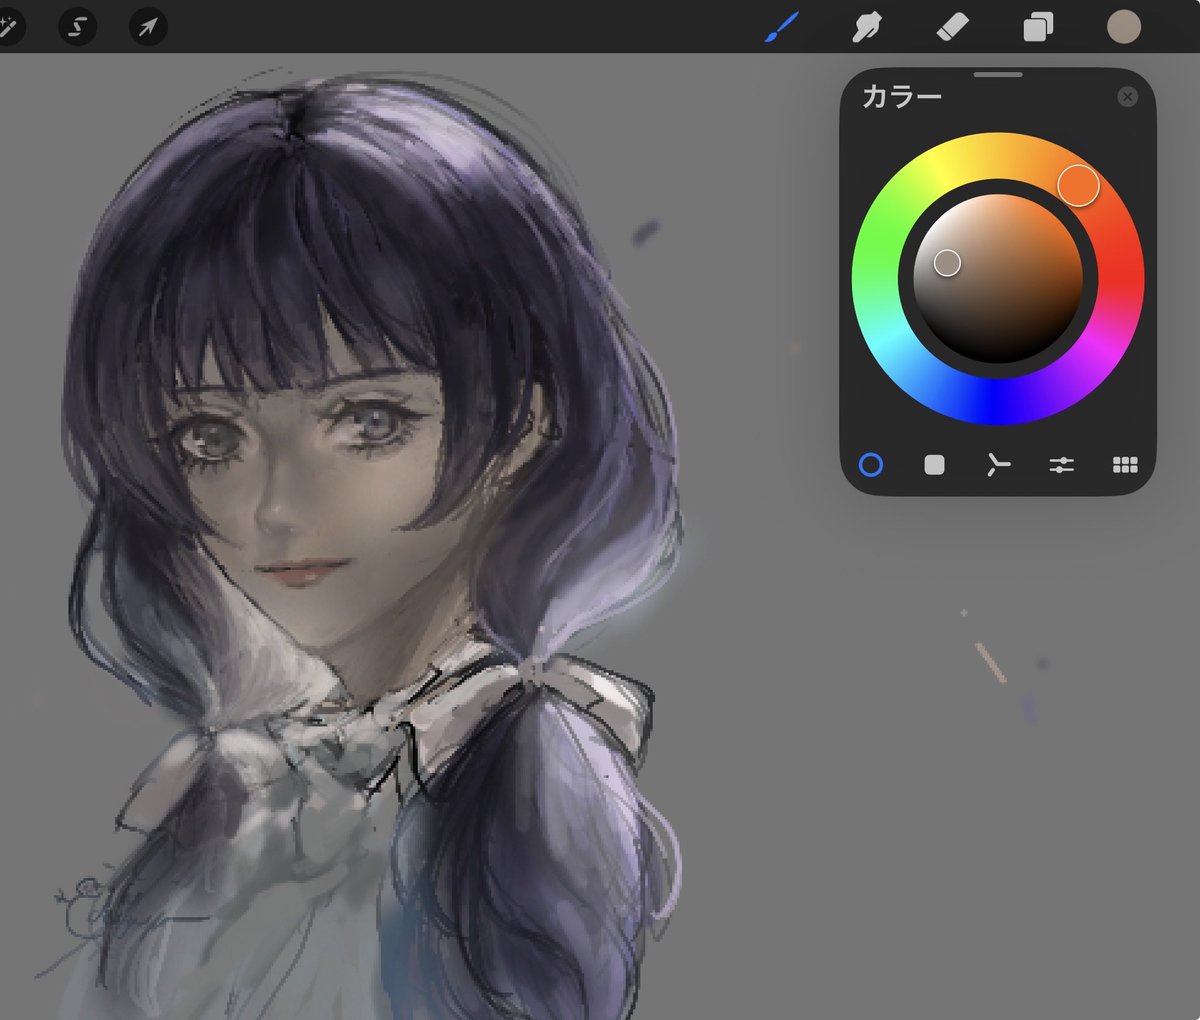Screen dimensions: 1200x1020
Task: Open the Layers panel
Action: [1038, 27]
